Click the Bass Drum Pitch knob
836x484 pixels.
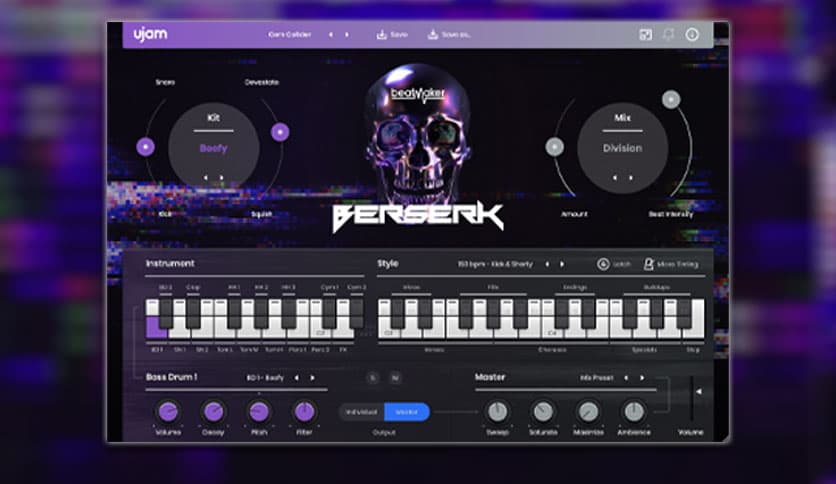click(x=259, y=412)
